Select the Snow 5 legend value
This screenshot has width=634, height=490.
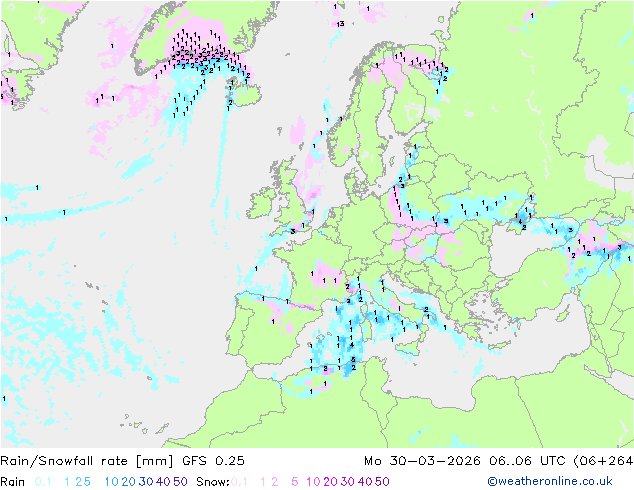[x=294, y=482]
